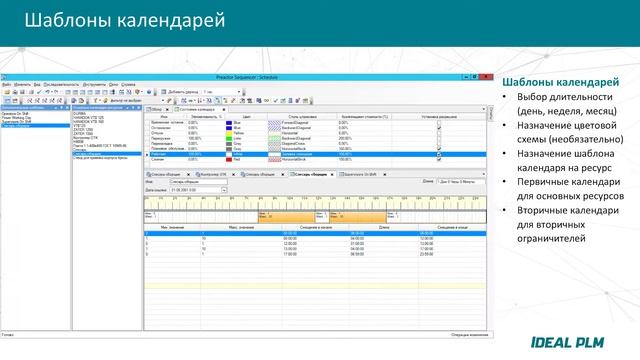Click the Добавить период button
Screen dimensions: 640x360
coord(180,92)
